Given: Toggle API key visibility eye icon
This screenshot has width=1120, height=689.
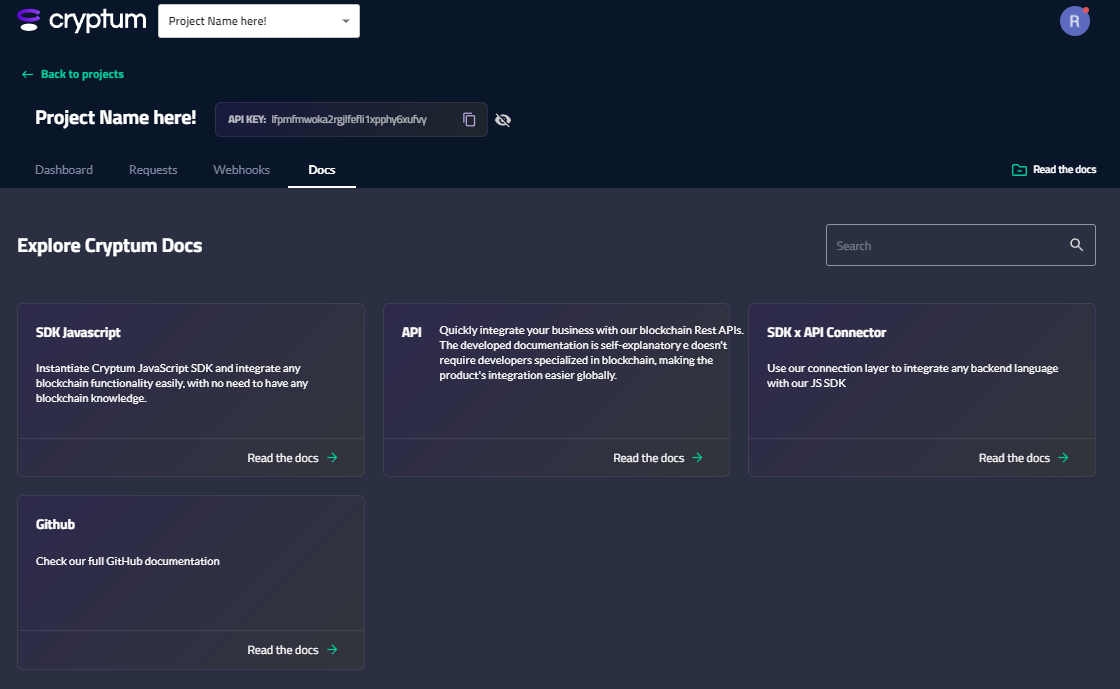Looking at the screenshot, I should 503,120.
